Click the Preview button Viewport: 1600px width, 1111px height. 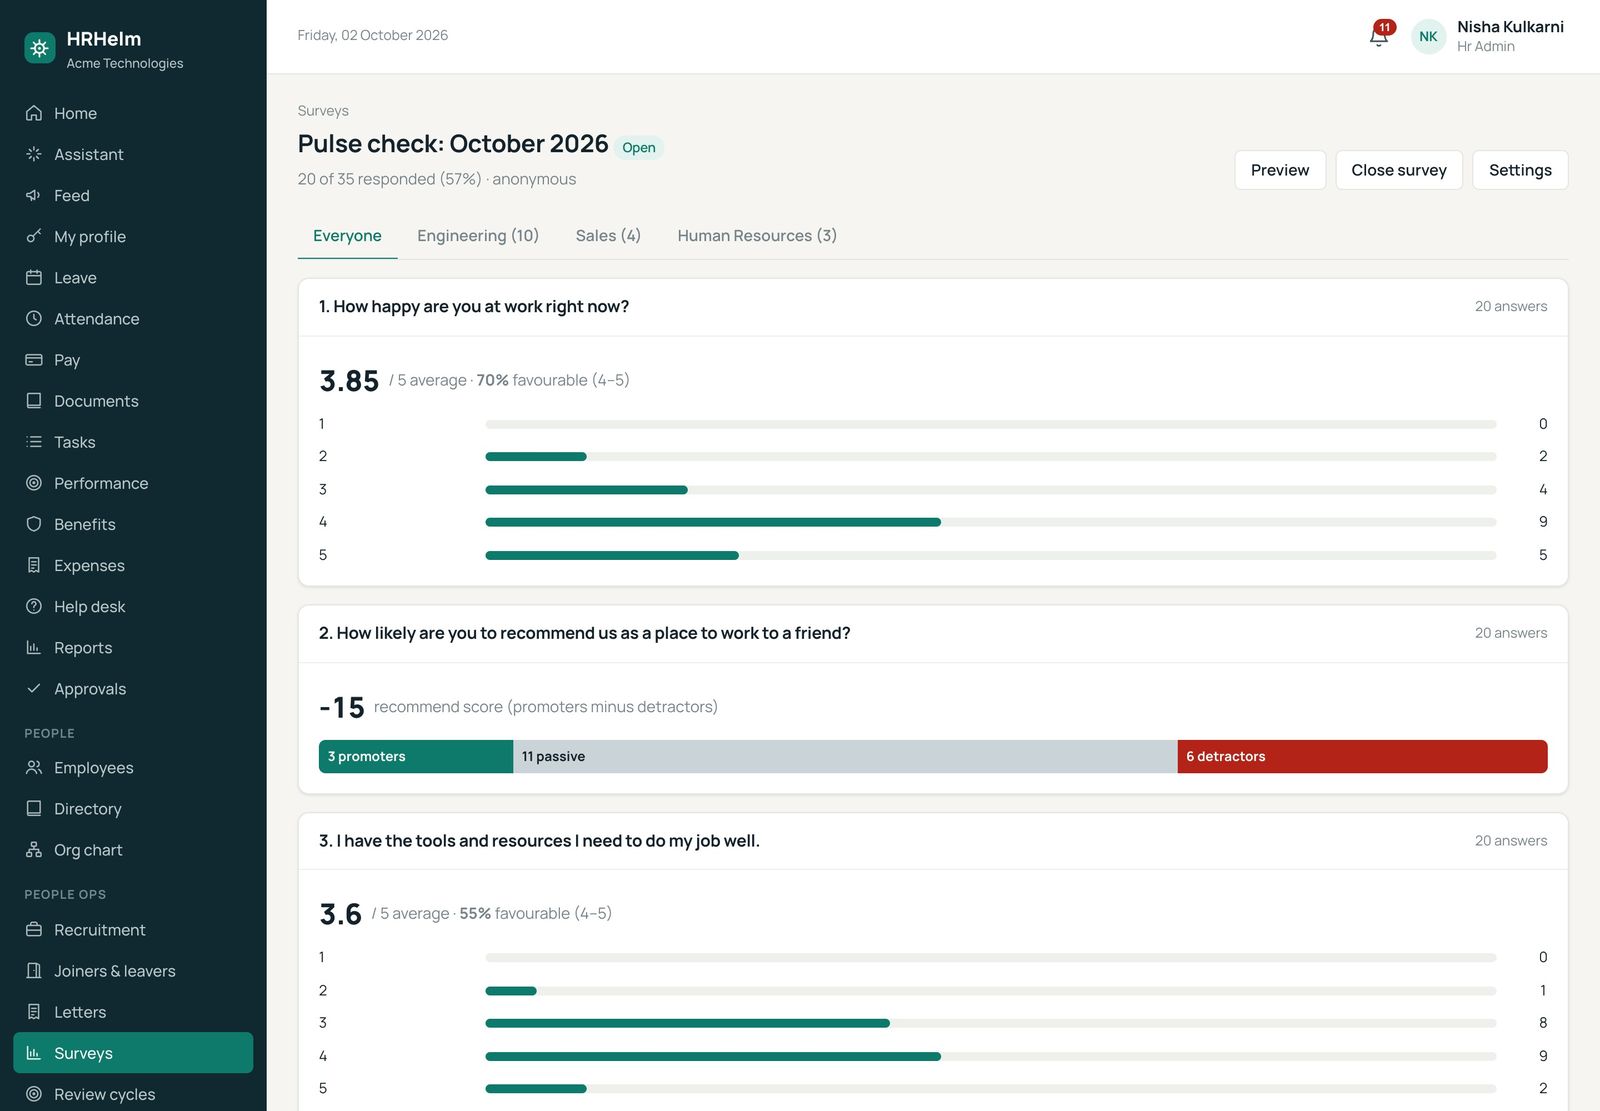point(1280,170)
